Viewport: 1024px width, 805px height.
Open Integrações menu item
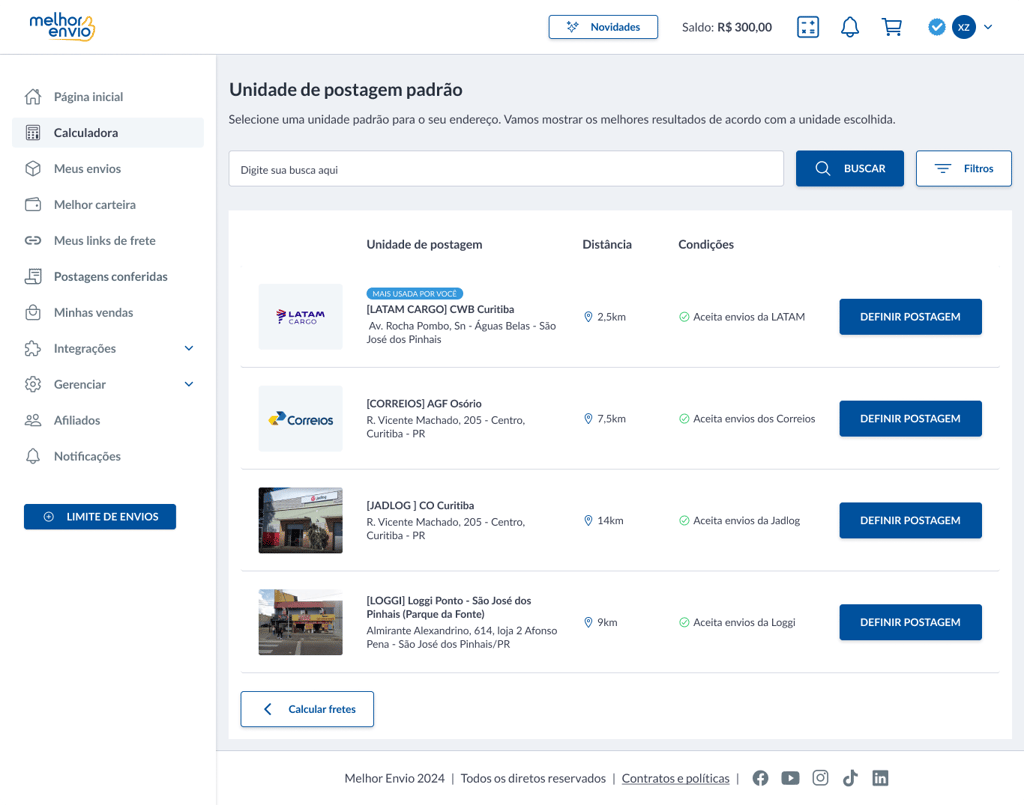(84, 348)
